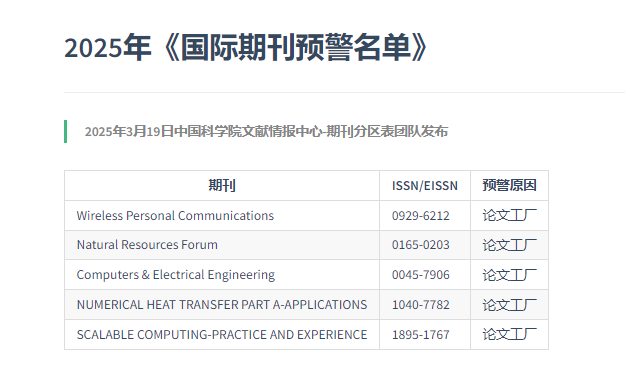The image size is (625, 382).
Task: Select Wireless Personal Communications journal name
Action: click(175, 216)
